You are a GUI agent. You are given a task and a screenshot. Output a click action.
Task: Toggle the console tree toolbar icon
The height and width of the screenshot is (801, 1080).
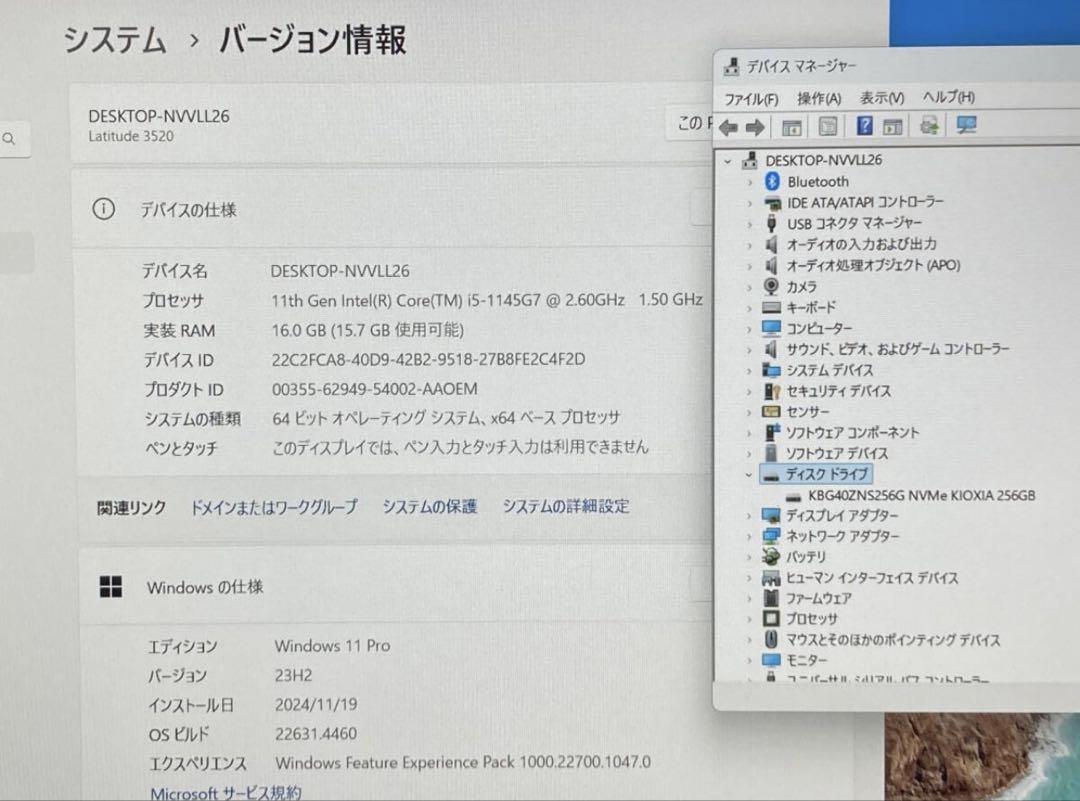point(791,127)
